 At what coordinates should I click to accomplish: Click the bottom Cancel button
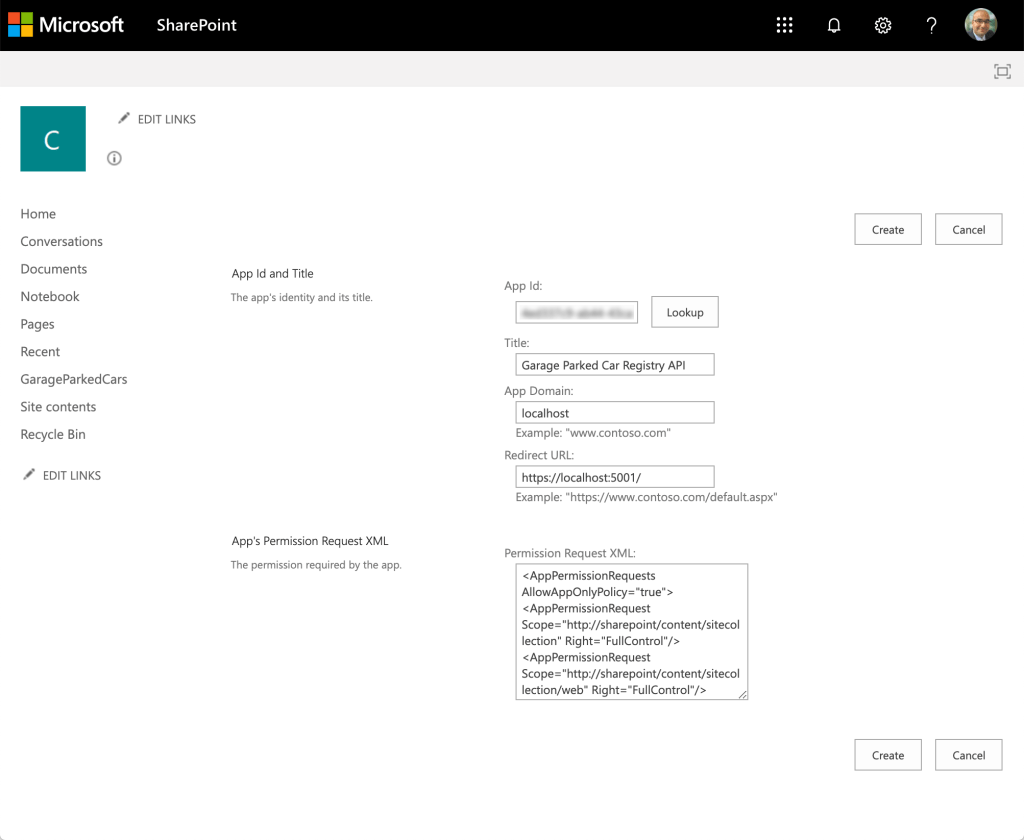[x=968, y=755]
